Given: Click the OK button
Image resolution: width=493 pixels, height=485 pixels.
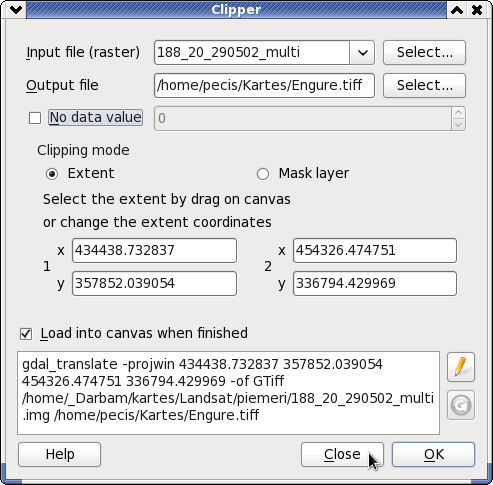Looking at the screenshot, I should [433, 454].
